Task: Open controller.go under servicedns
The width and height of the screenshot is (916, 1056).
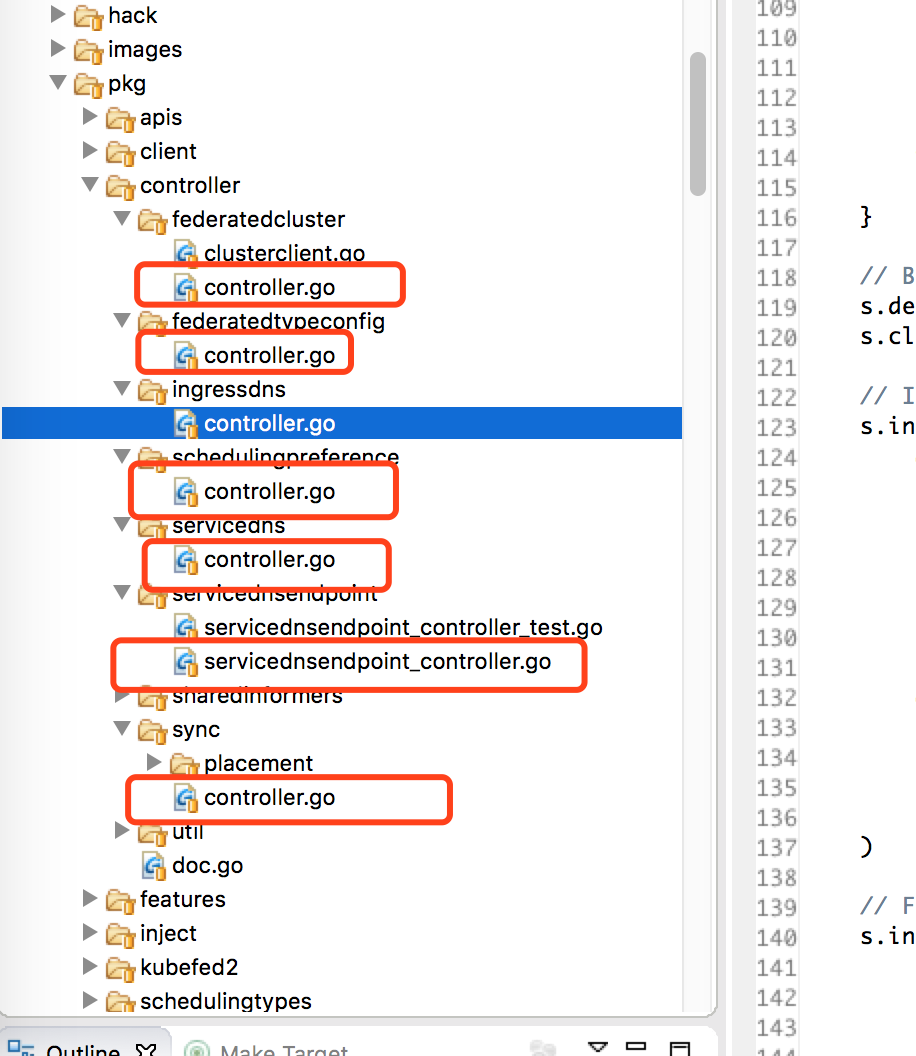Action: coord(269,560)
